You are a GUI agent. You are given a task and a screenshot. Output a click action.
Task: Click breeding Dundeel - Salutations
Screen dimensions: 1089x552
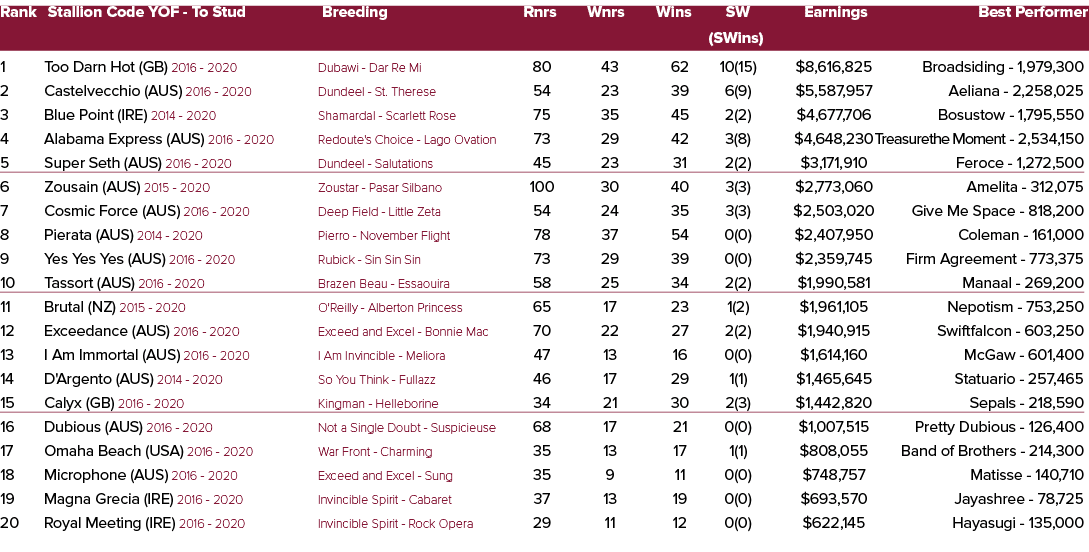point(375,164)
